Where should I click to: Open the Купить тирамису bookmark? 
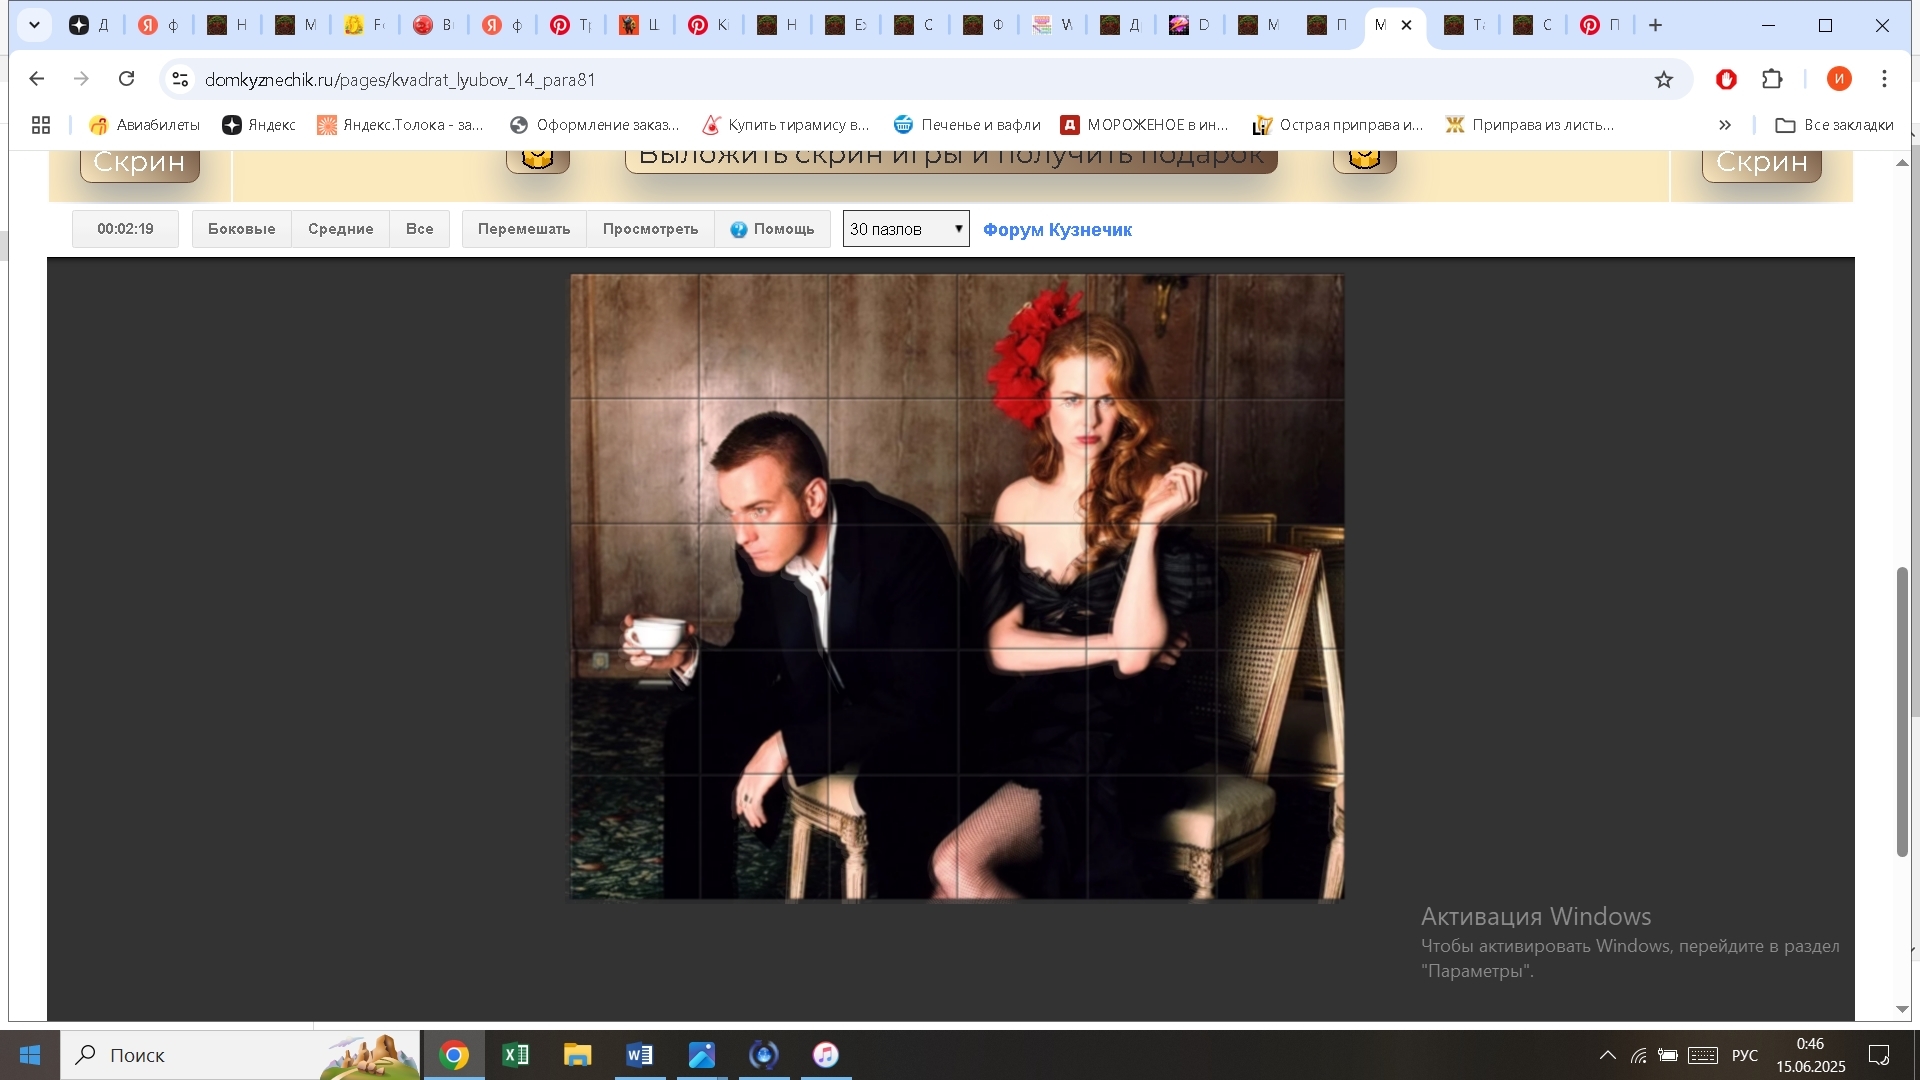786,125
